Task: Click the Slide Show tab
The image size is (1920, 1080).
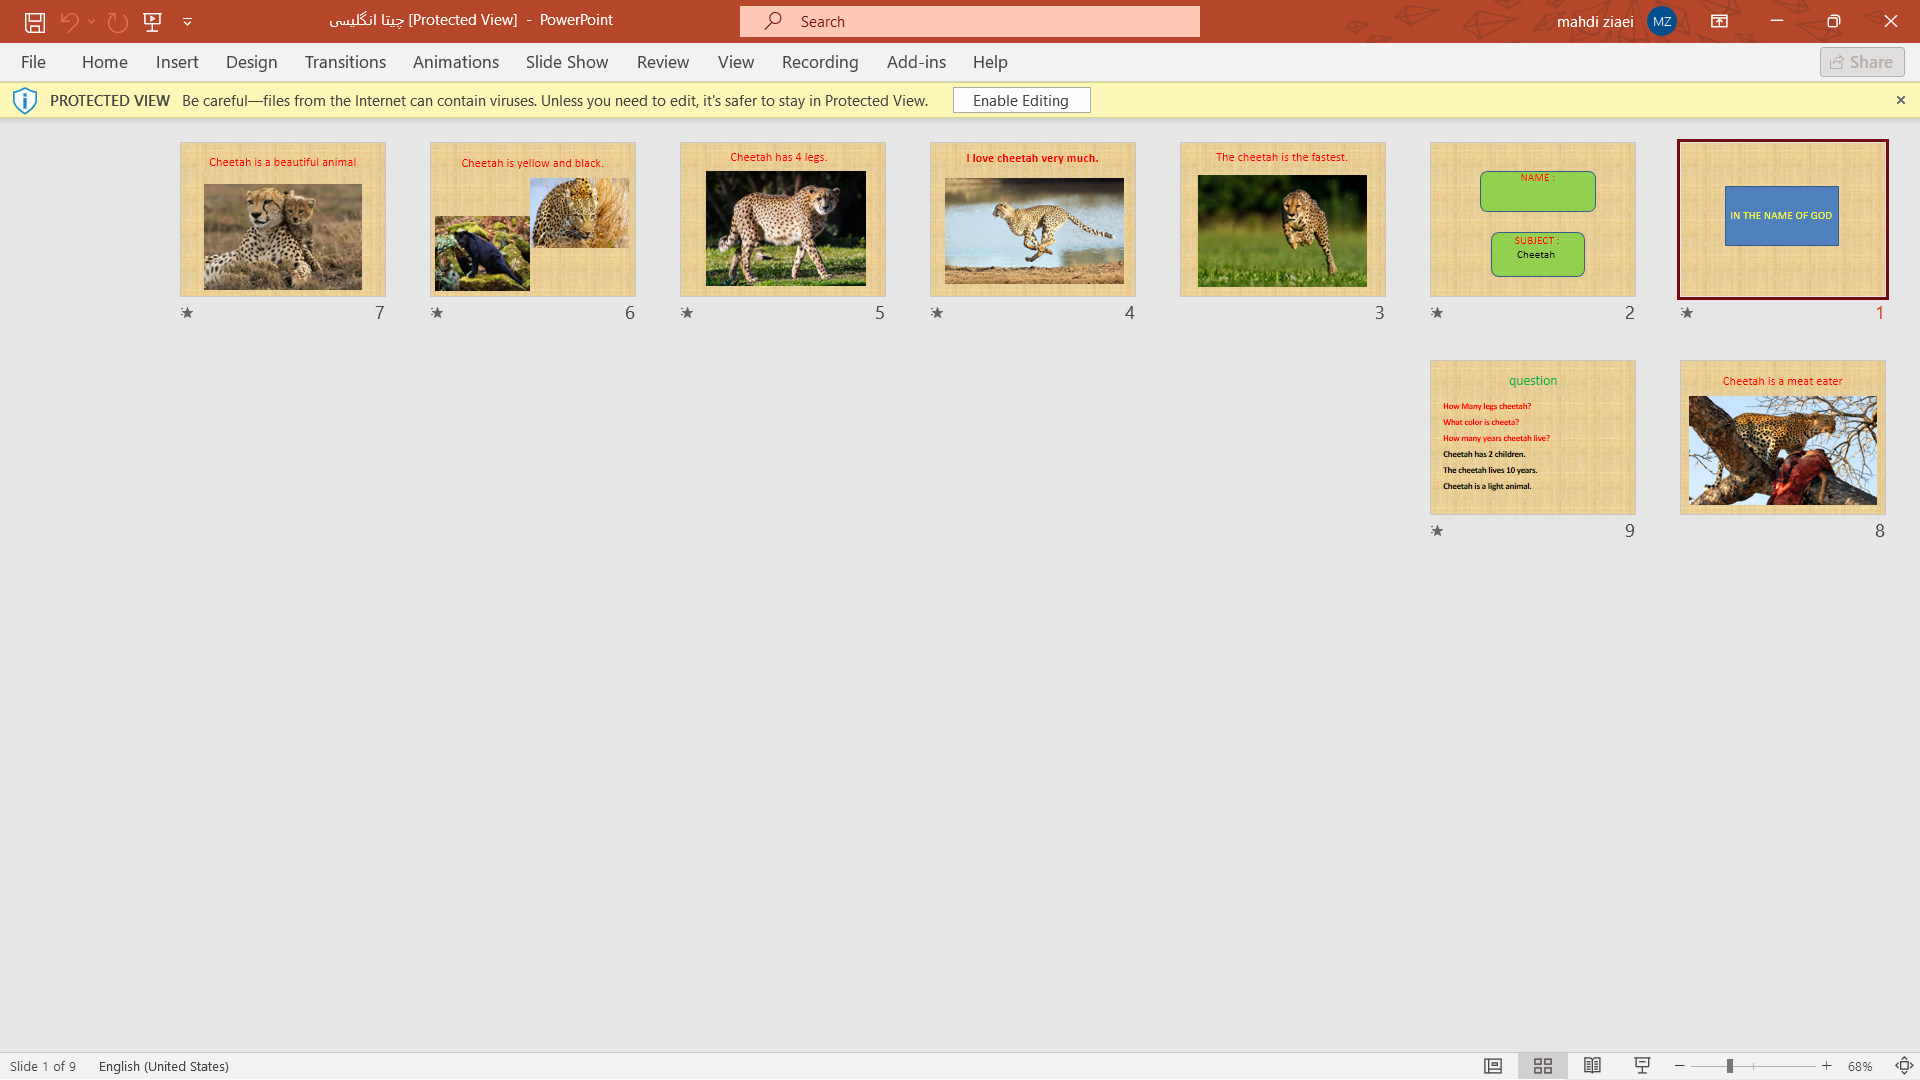Action: coord(566,62)
